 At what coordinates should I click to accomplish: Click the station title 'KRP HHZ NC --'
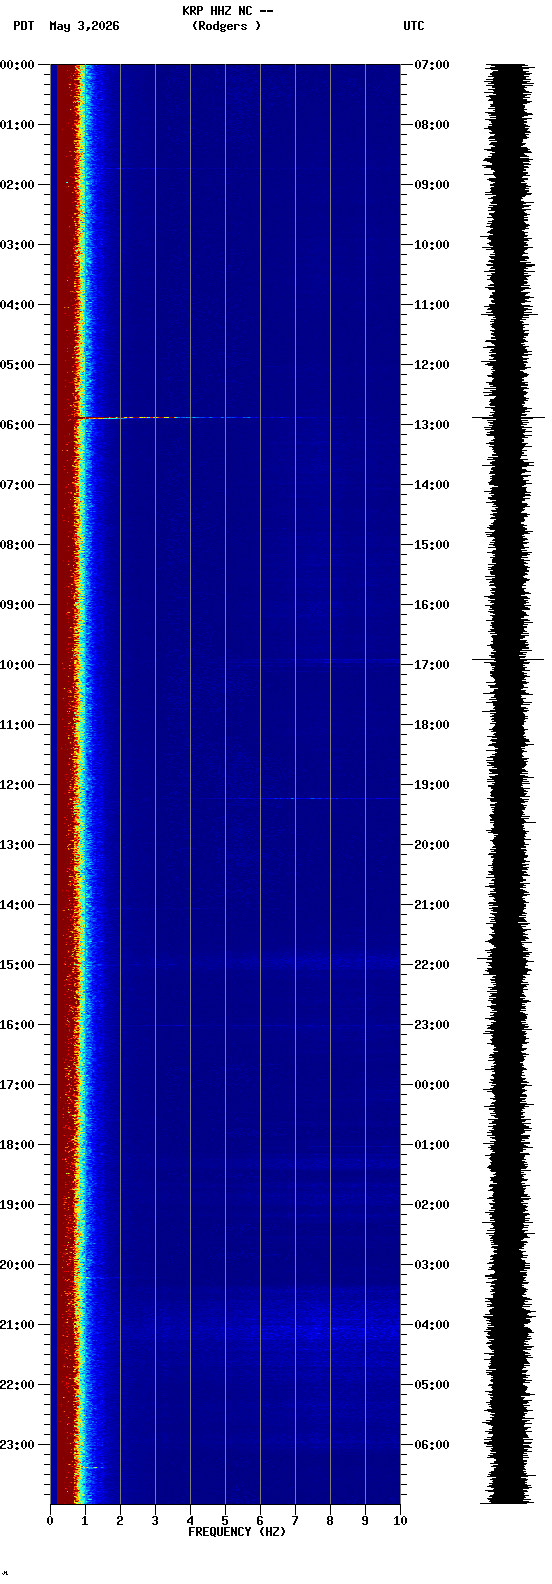228,11
